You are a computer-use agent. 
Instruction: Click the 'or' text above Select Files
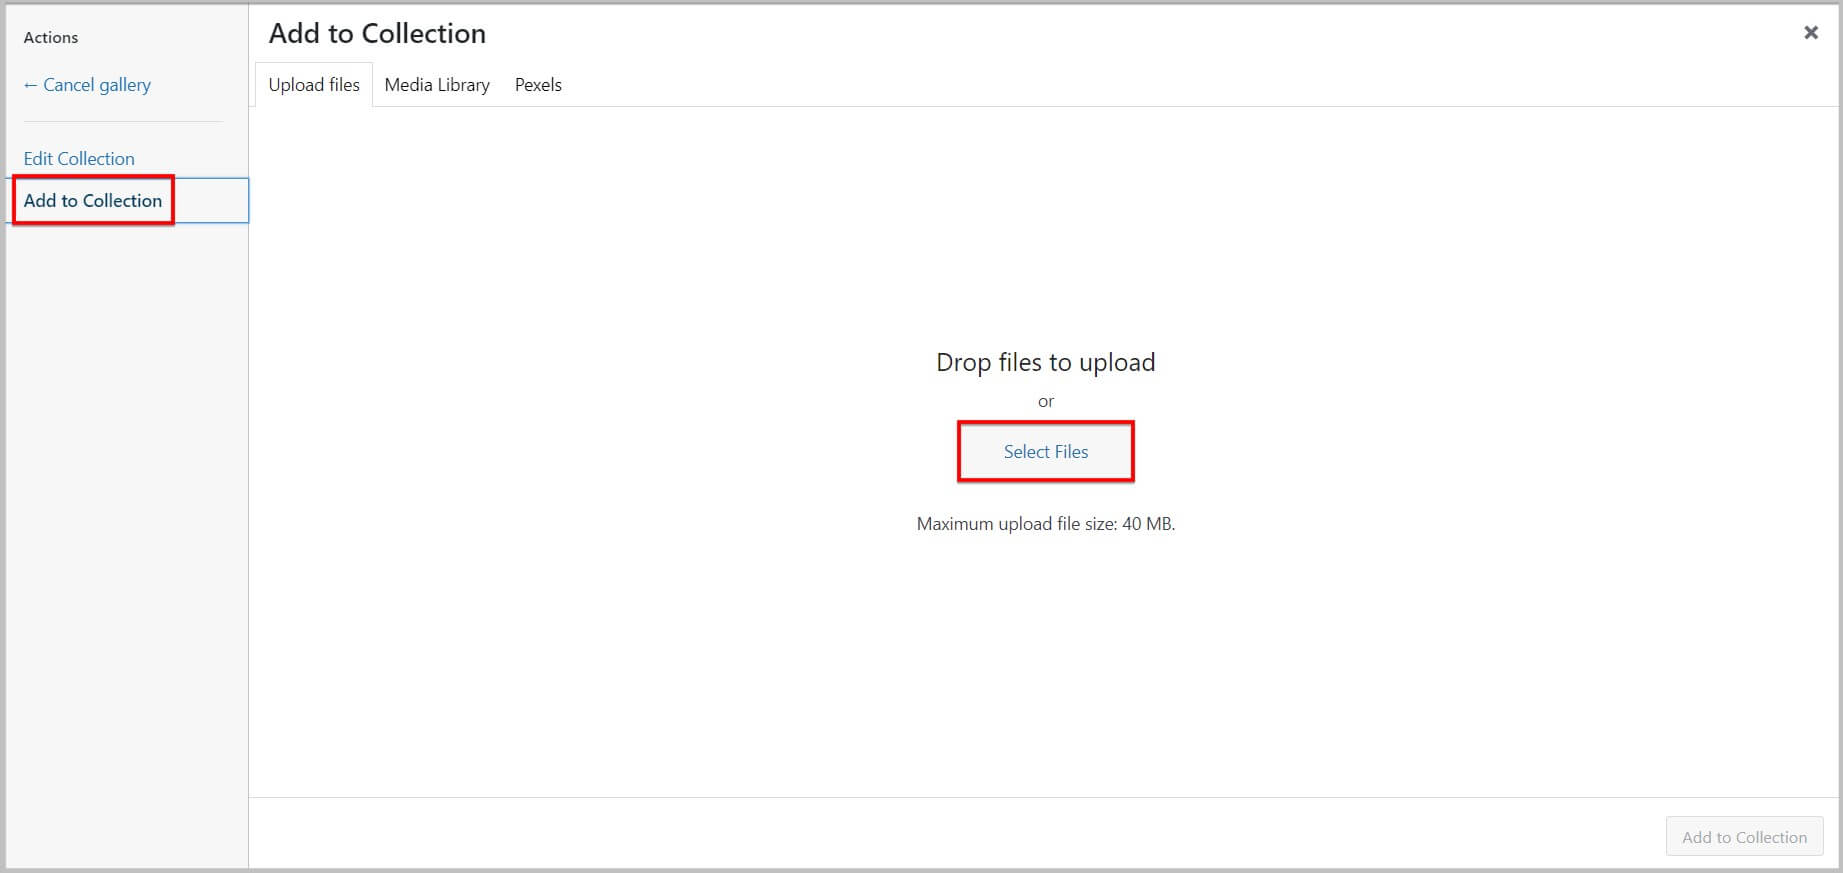pos(1046,402)
